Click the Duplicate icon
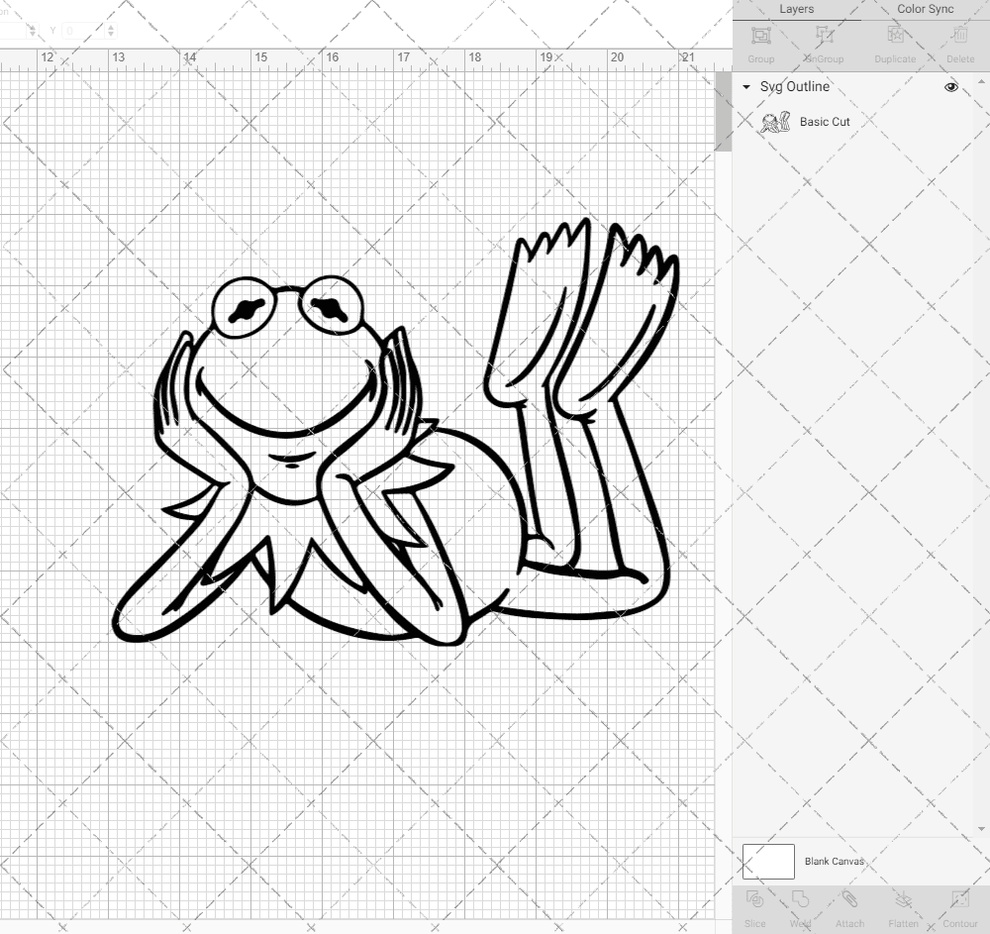The image size is (990, 934). tap(894, 42)
